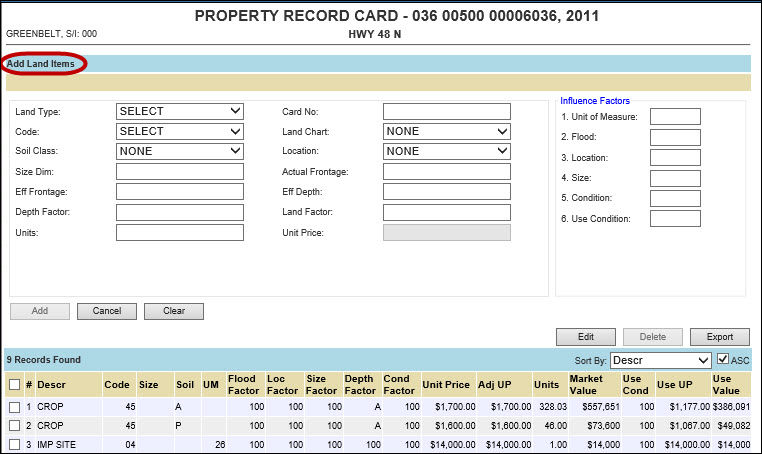Viewport: 762px width, 454px height.
Task: Click the Market Value column header
Action: (586, 384)
